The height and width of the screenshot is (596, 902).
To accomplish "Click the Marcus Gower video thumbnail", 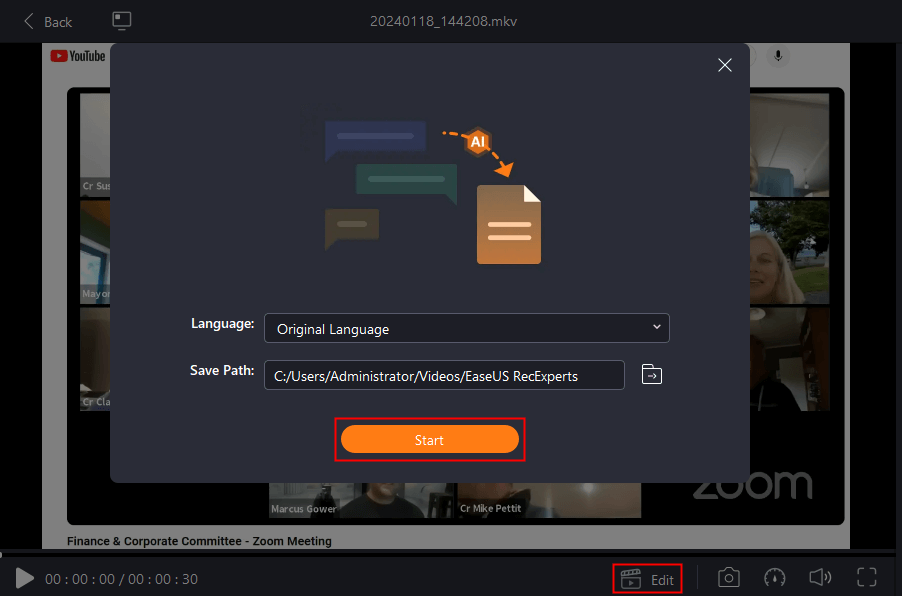I will [x=362, y=500].
